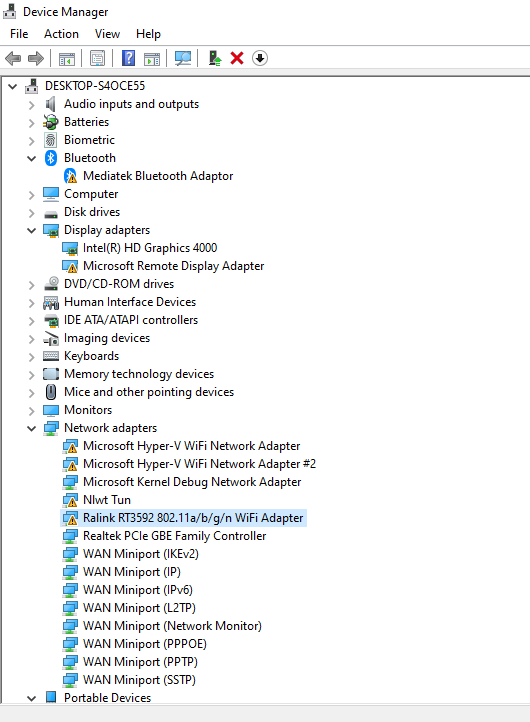Select Microsoft Remote Display Adapter
Viewport: 530px width, 722px height.
(174, 266)
